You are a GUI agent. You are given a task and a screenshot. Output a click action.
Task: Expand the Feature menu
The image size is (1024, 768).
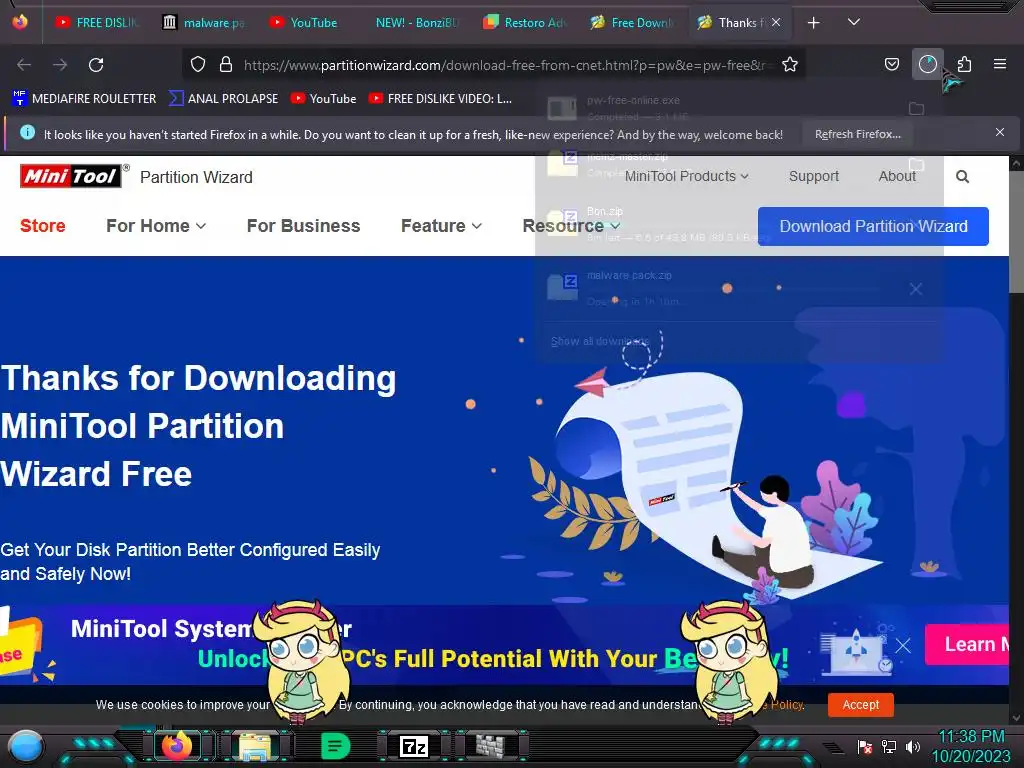coord(441,226)
